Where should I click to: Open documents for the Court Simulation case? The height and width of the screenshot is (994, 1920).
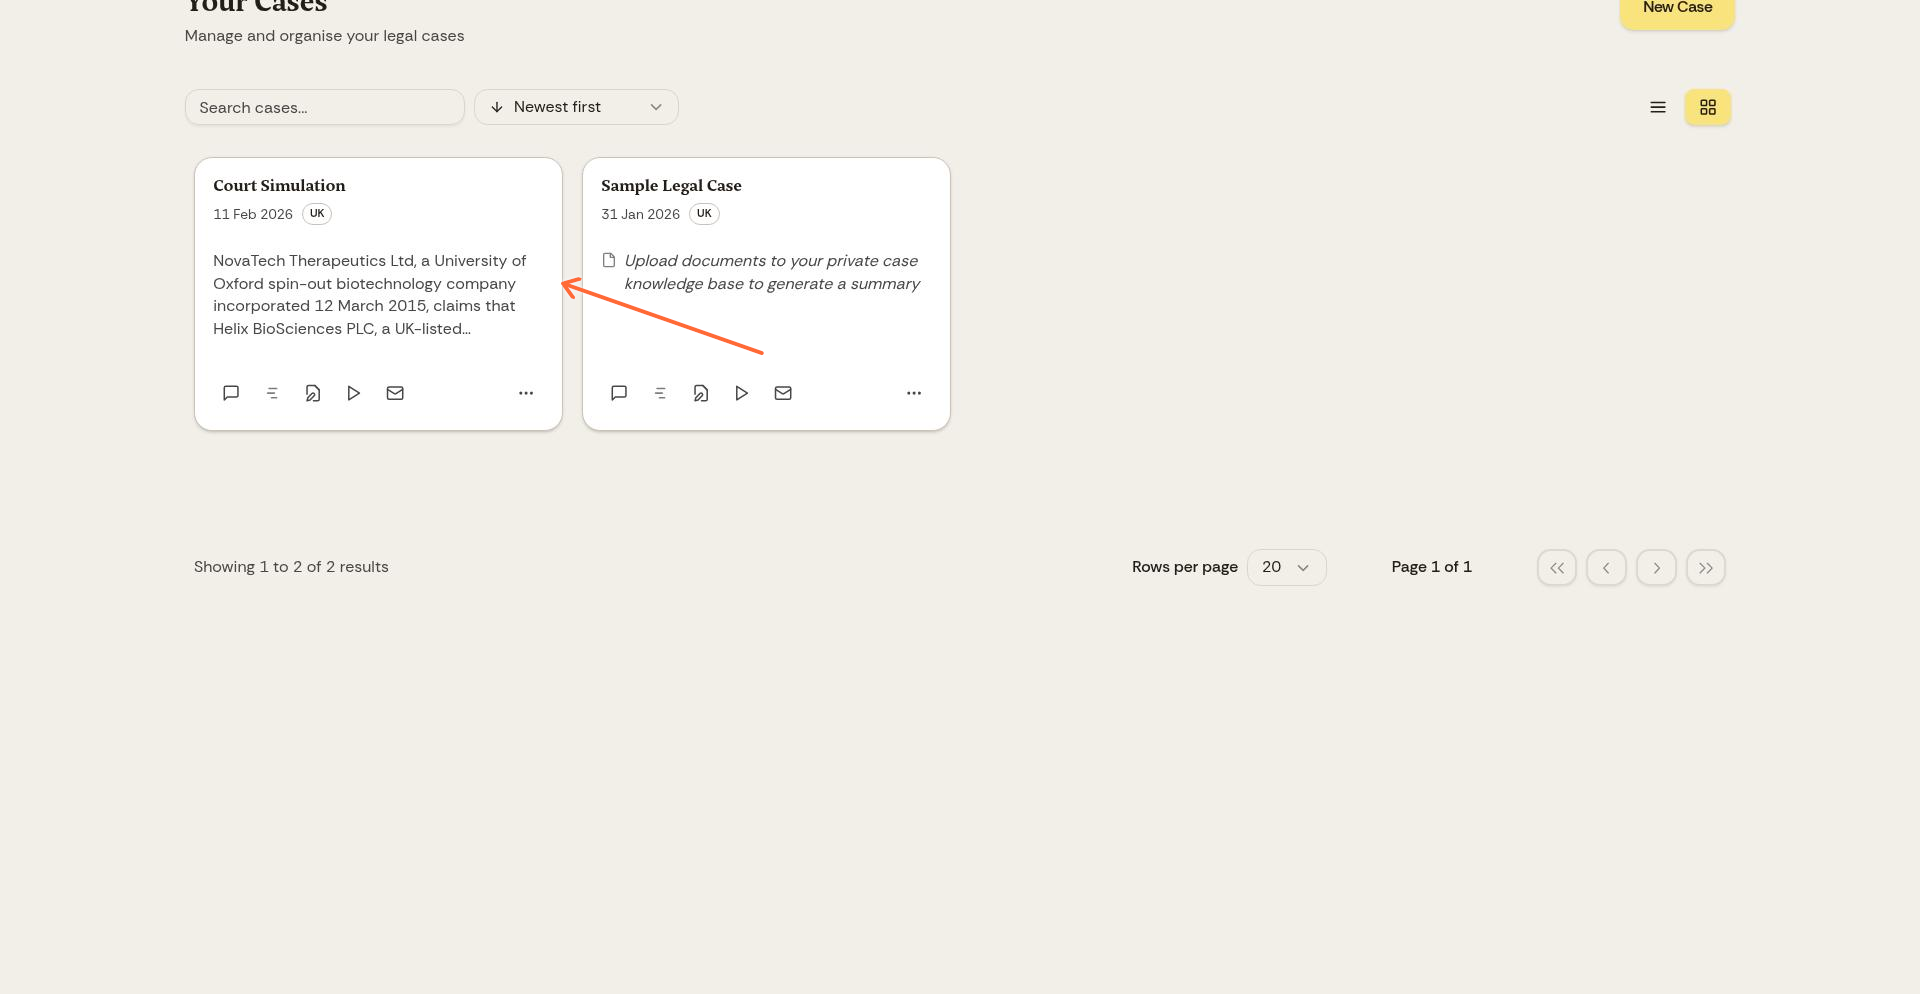(x=313, y=393)
